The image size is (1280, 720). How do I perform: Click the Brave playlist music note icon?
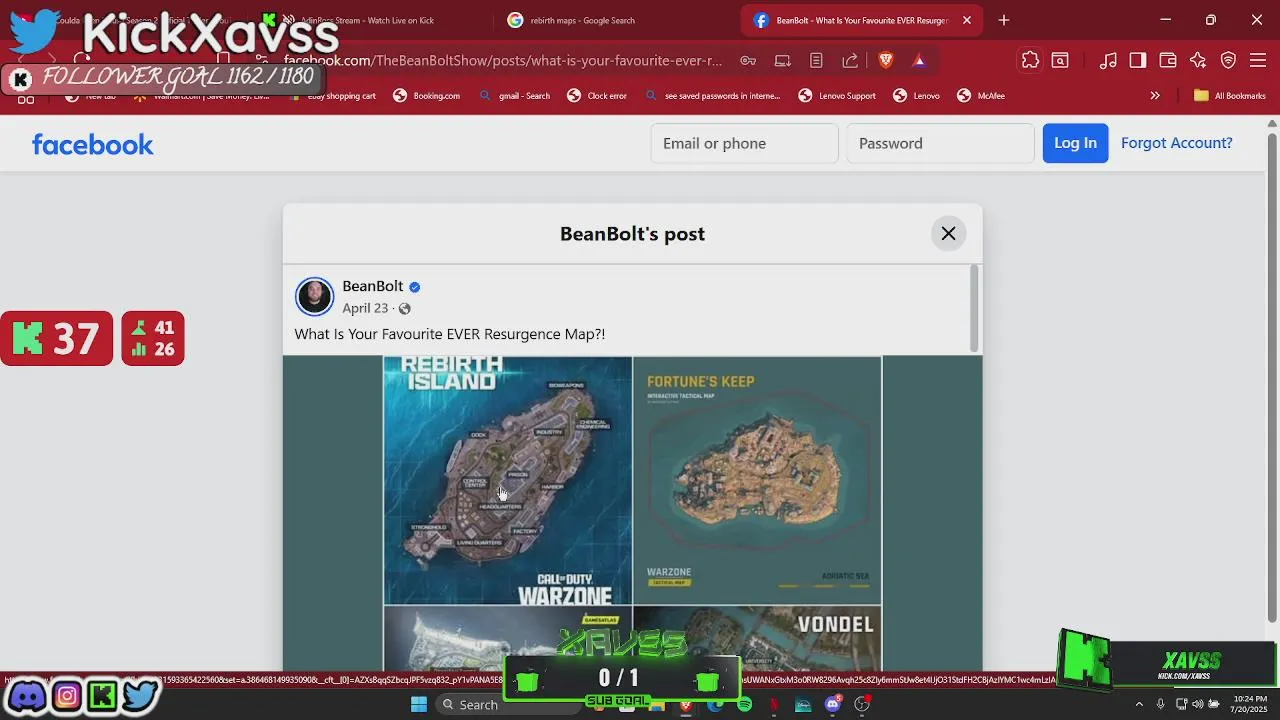coord(1108,61)
